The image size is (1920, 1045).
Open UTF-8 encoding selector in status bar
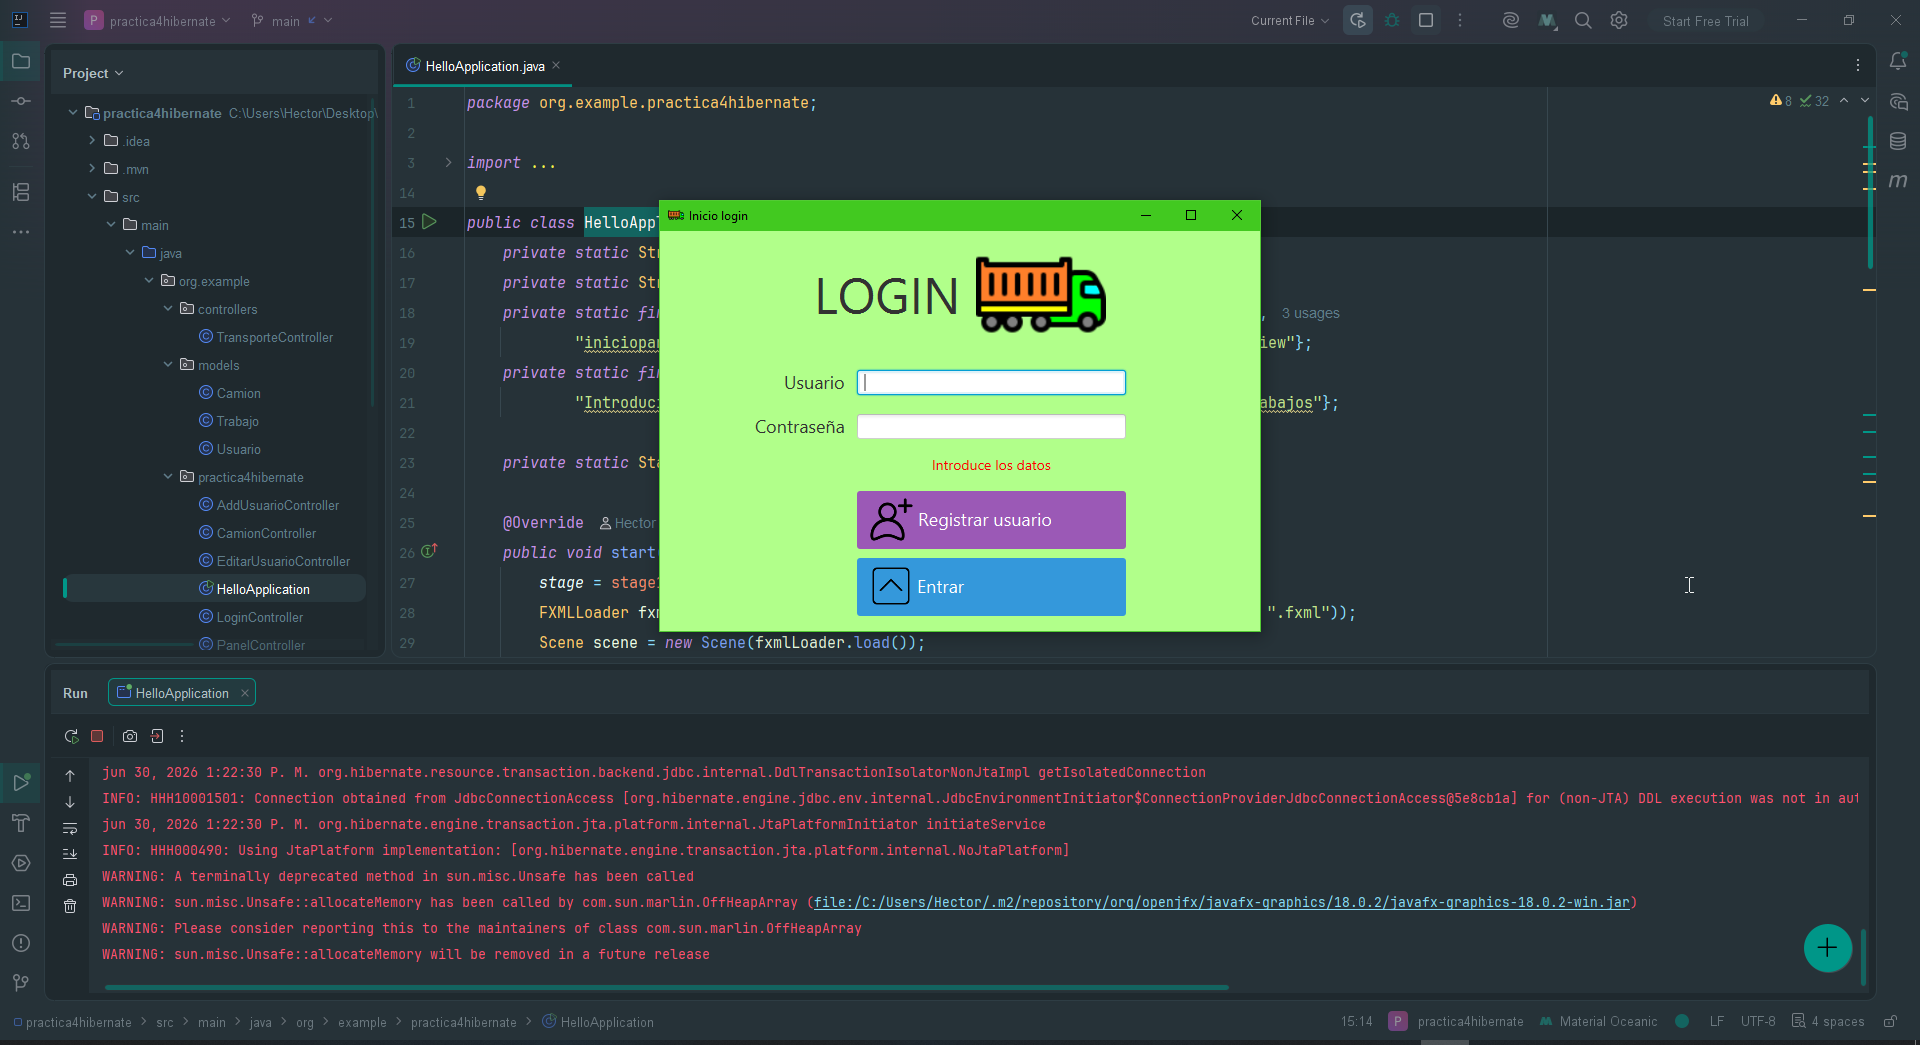point(1758,1021)
